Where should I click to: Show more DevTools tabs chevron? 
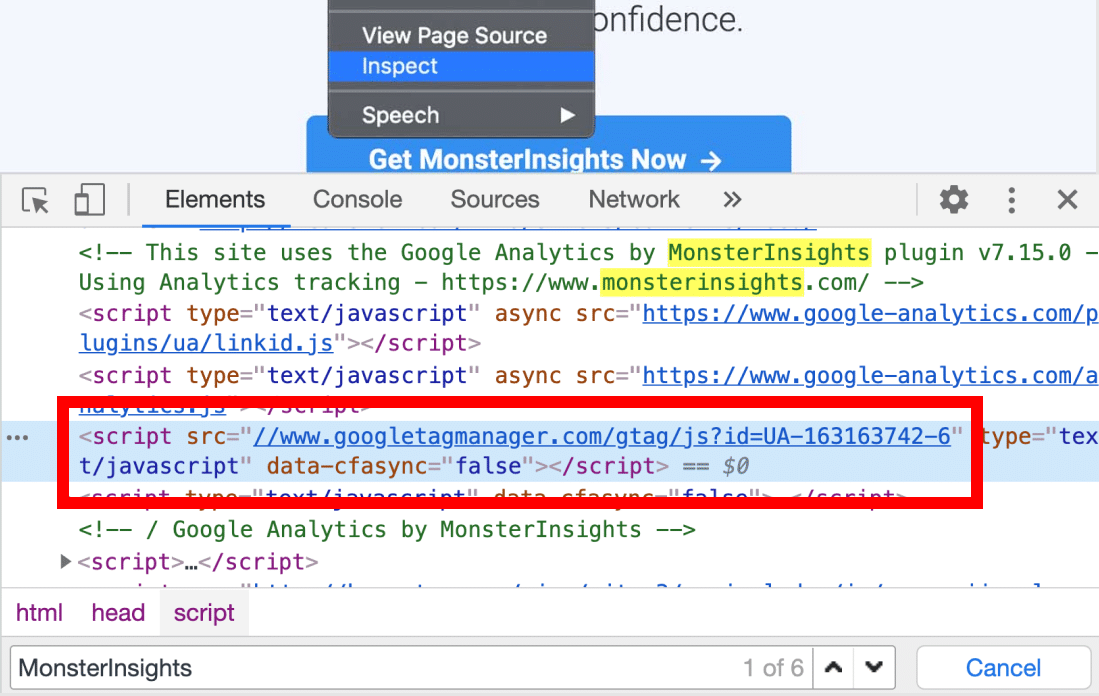732,200
